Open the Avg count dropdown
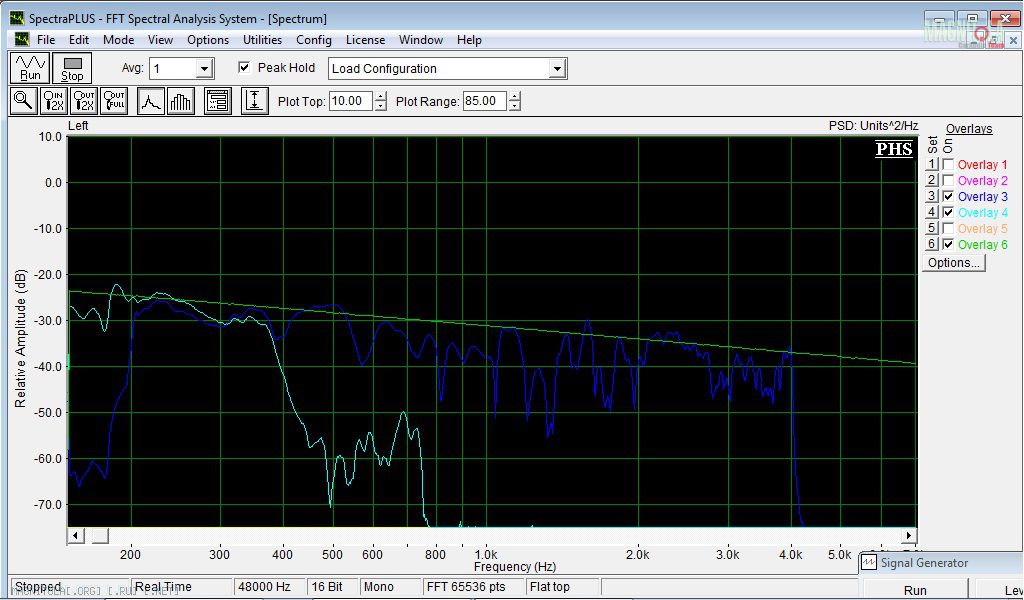Image resolution: width=1024 pixels, height=600 pixels. 204,69
